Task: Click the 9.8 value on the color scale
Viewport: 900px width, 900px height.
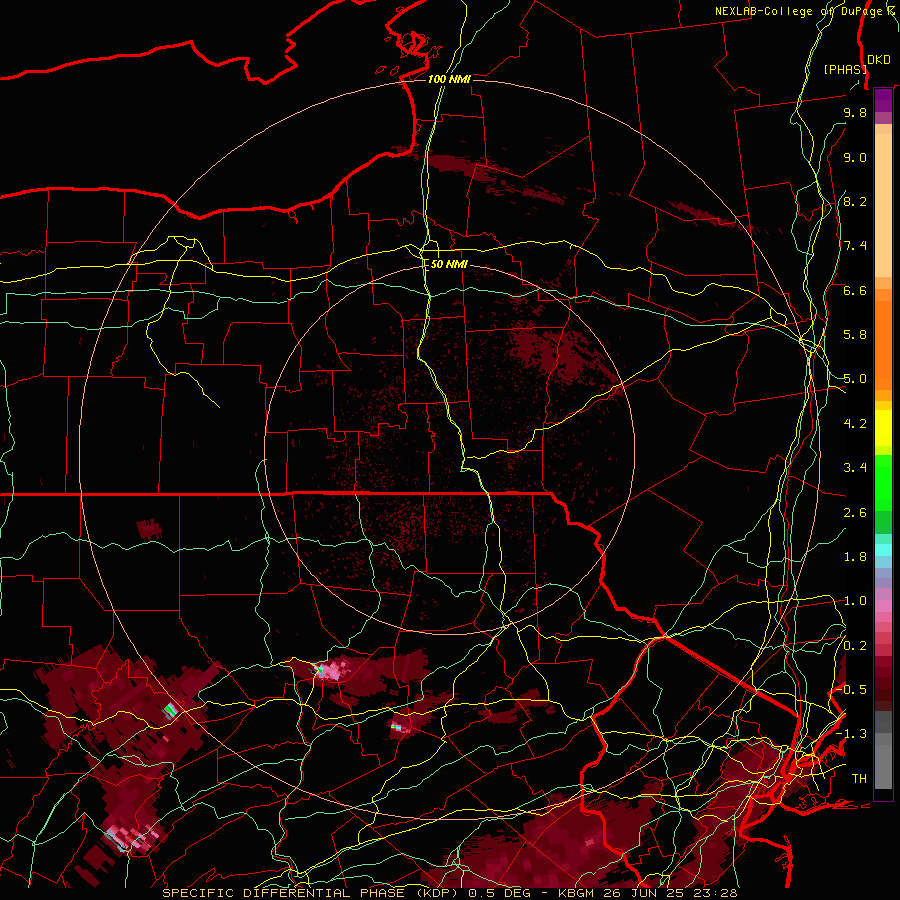Action: coord(855,112)
